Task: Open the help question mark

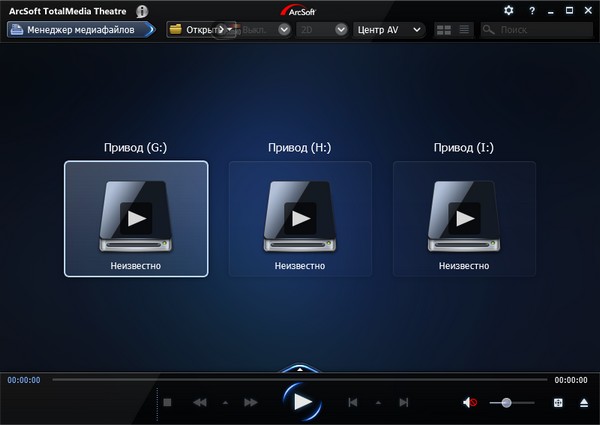Action: (x=532, y=10)
